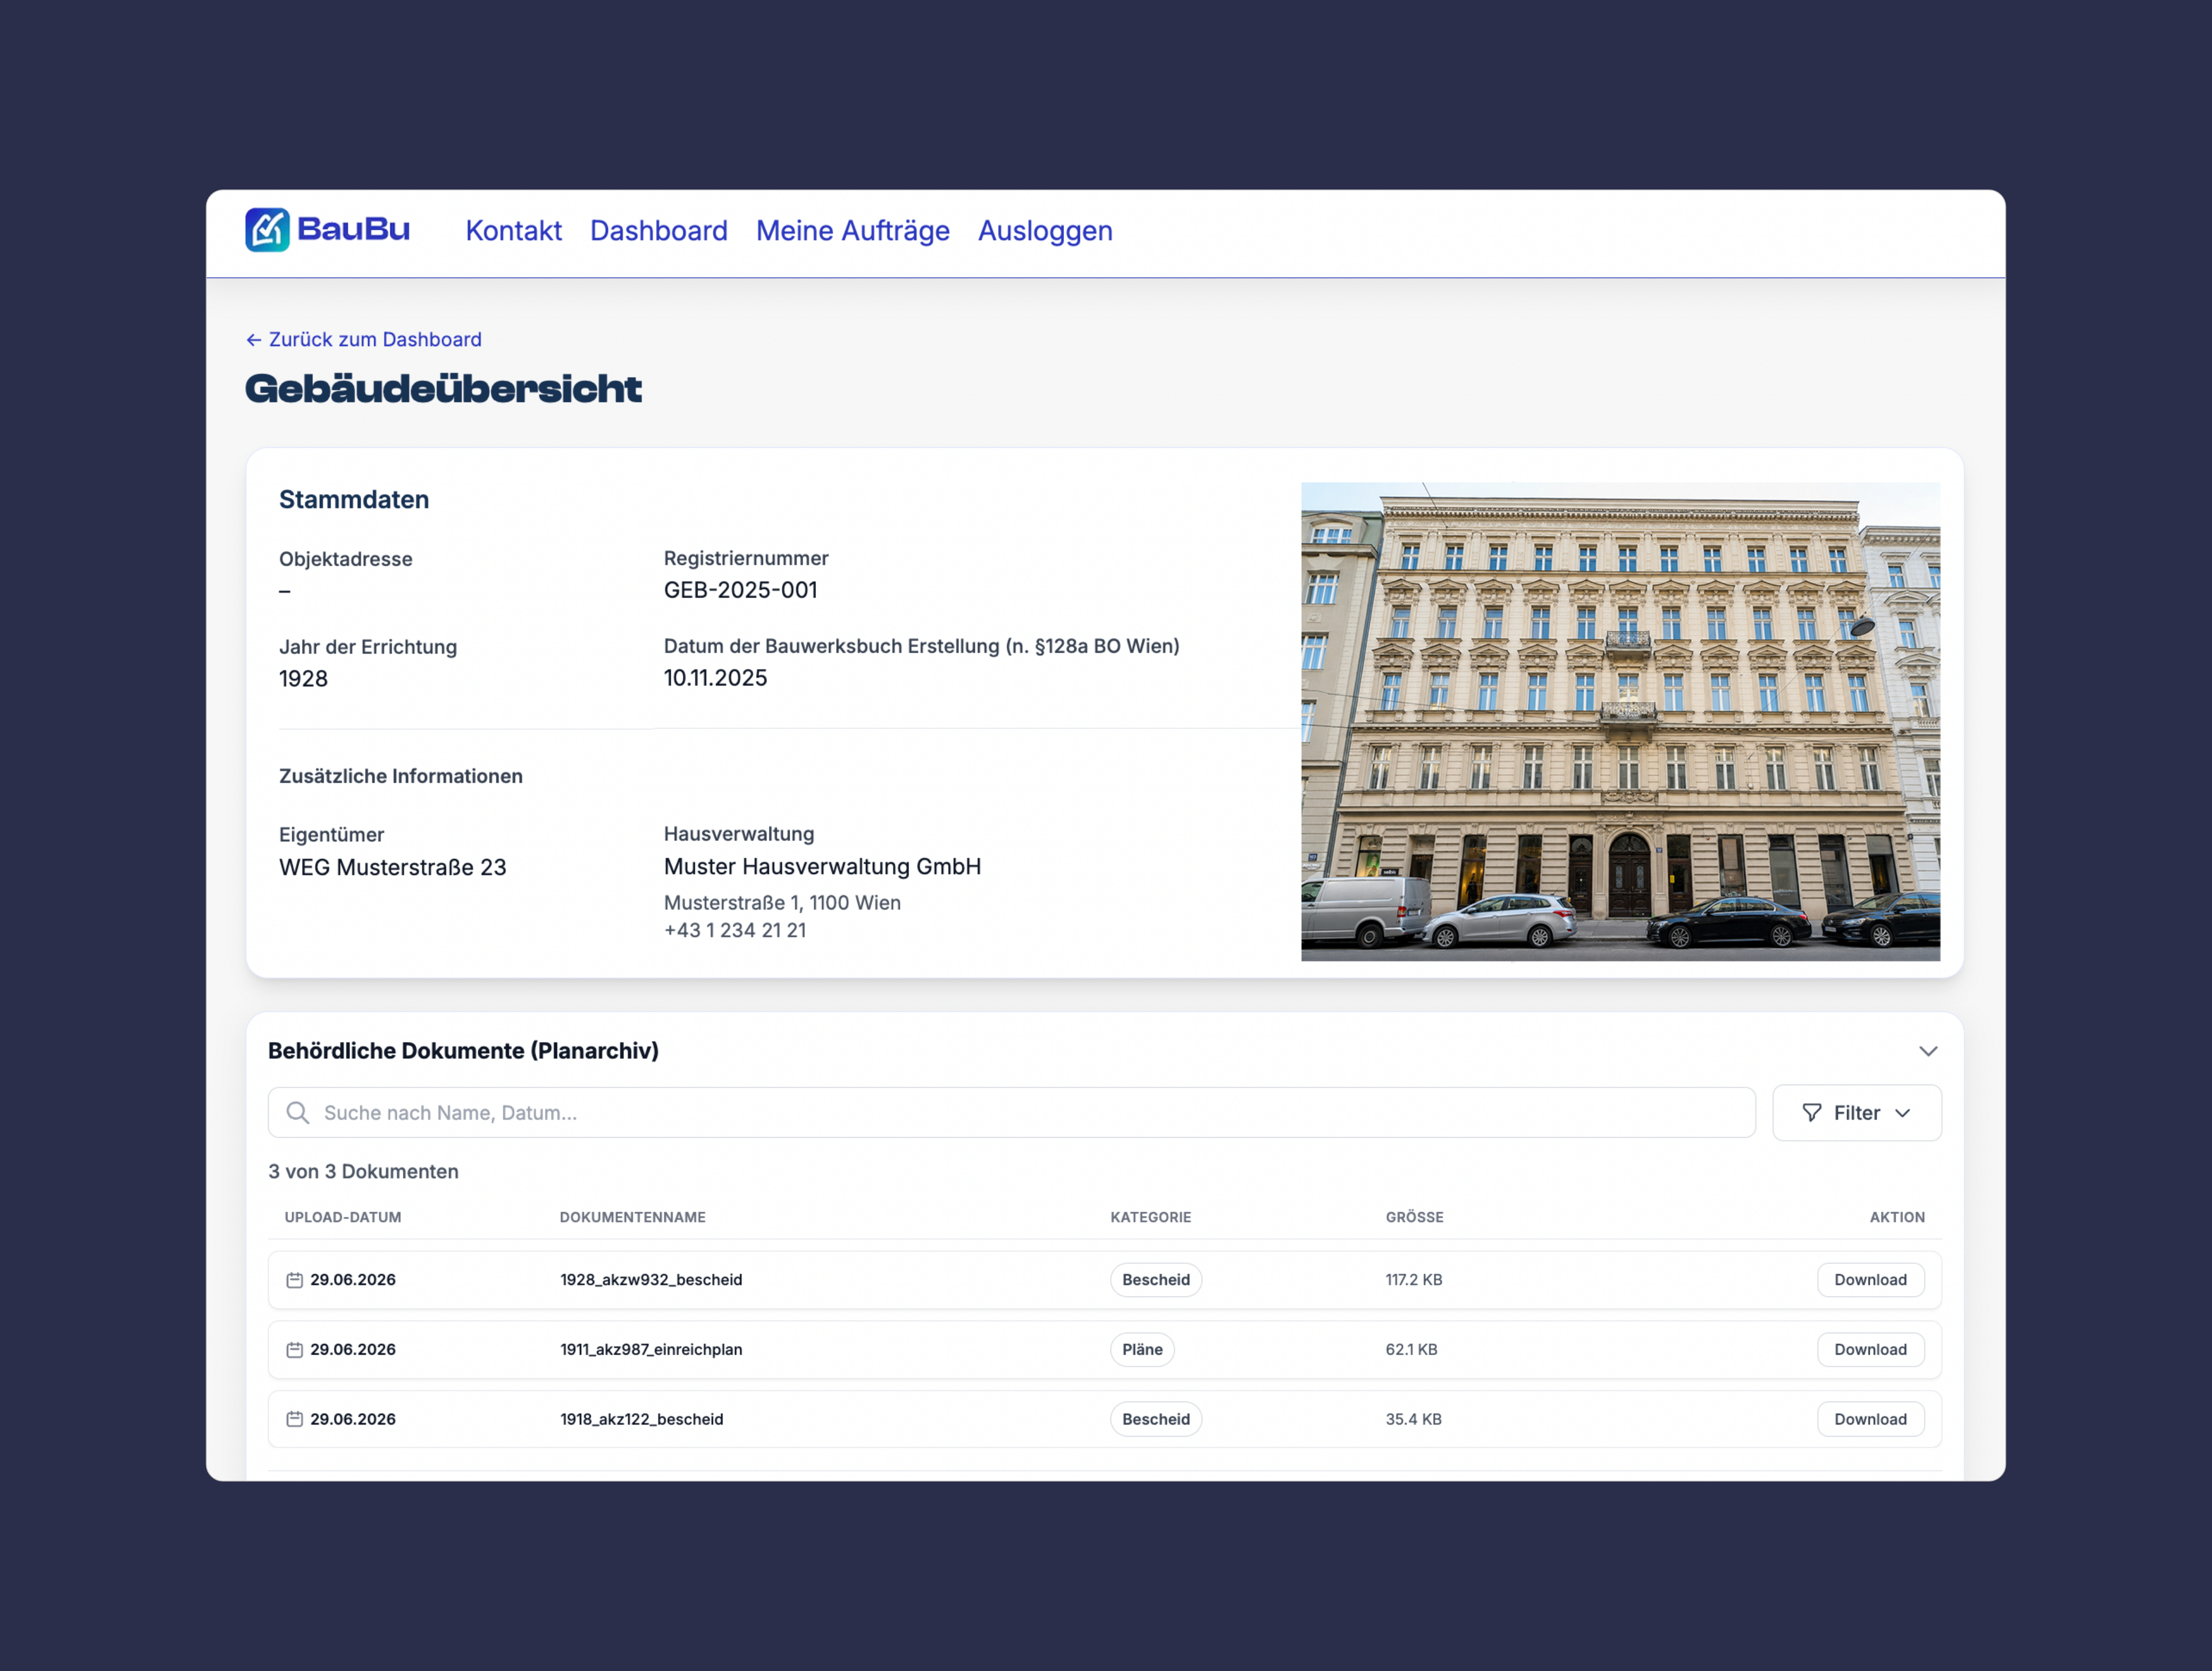Click calendar icon in 1911_akz987_einreichplan row
The width and height of the screenshot is (2212, 1671).
[294, 1350]
